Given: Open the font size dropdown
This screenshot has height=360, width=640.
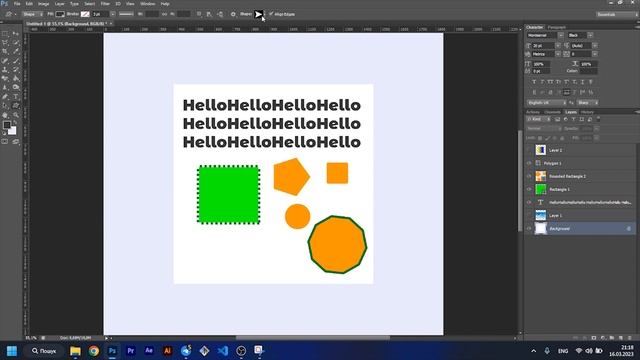Looking at the screenshot, I should (x=558, y=46).
